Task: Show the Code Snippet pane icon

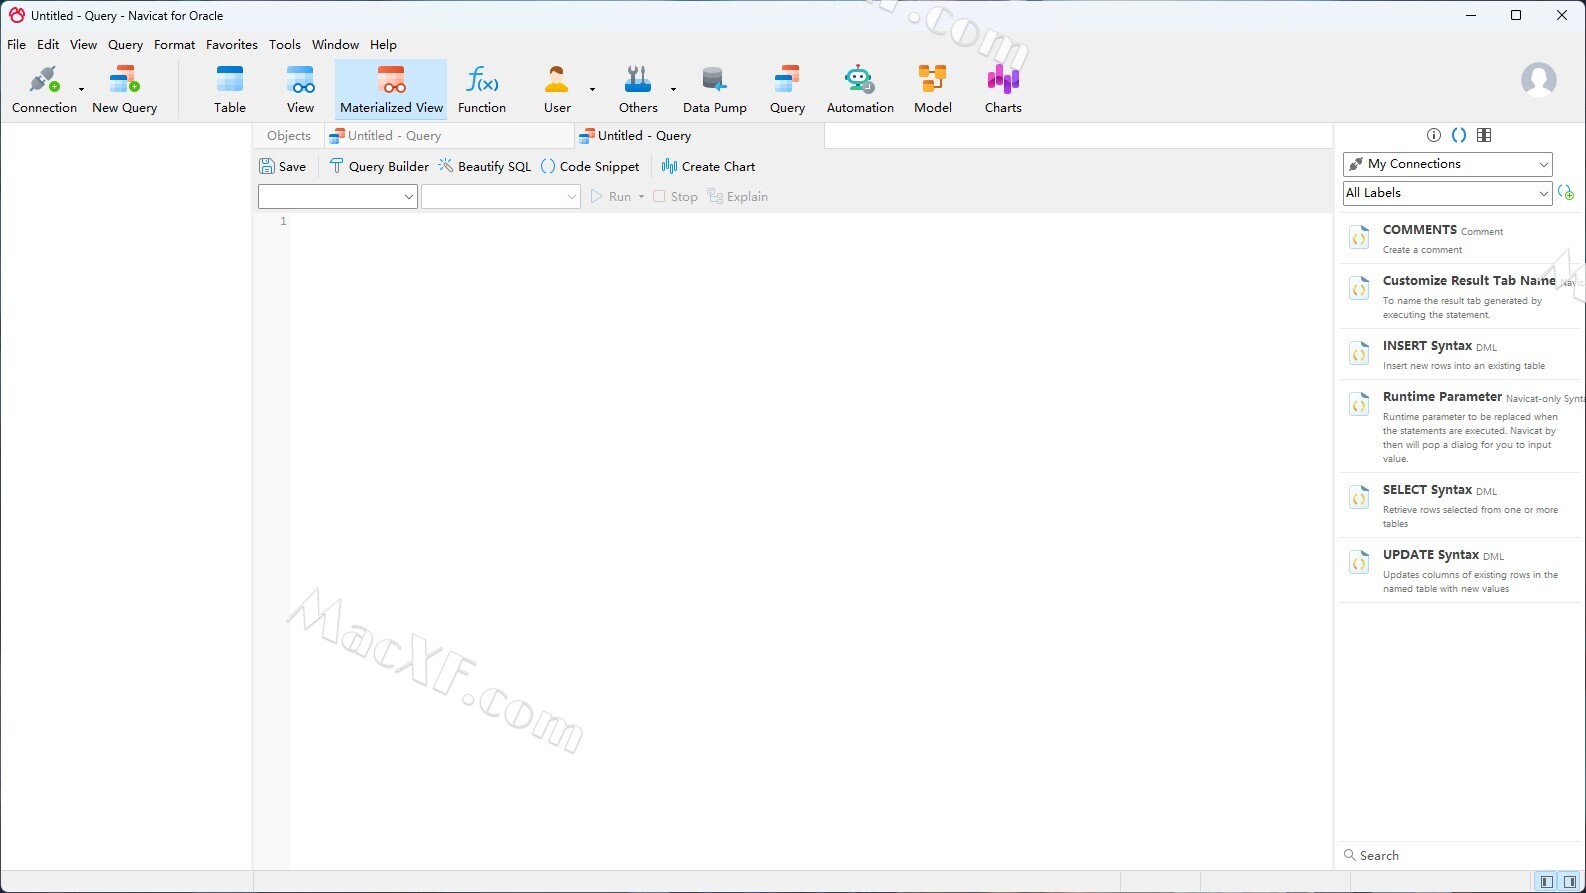Action: click(1459, 135)
